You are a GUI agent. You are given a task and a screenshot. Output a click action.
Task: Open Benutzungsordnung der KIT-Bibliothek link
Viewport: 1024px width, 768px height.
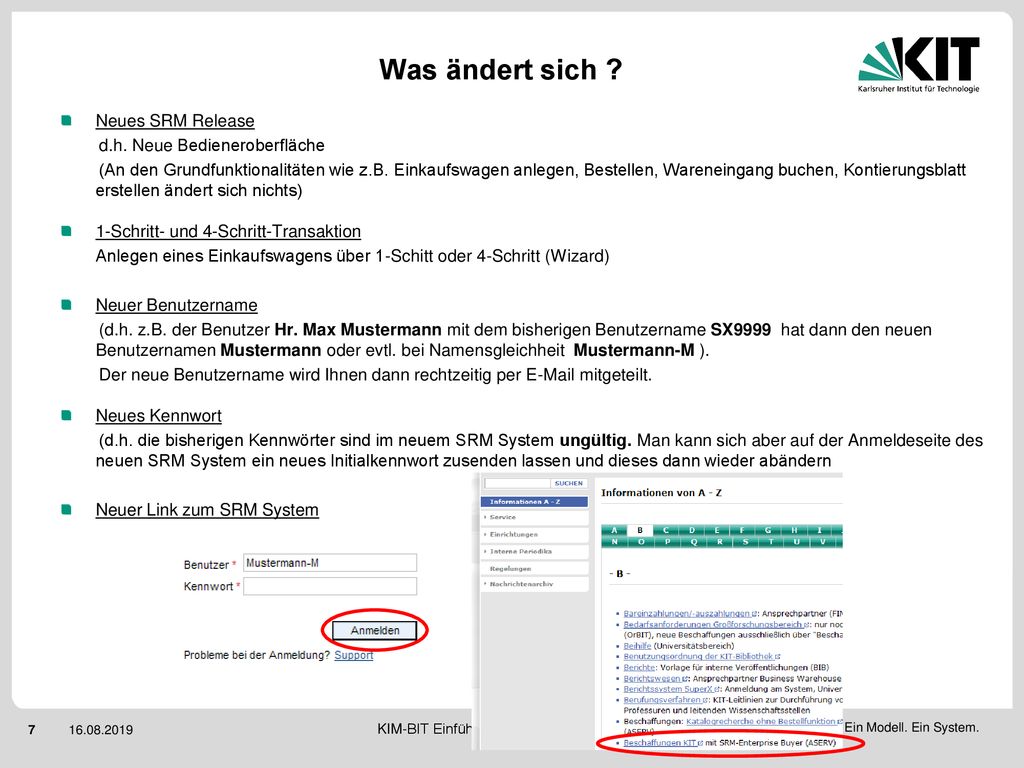[701, 656]
